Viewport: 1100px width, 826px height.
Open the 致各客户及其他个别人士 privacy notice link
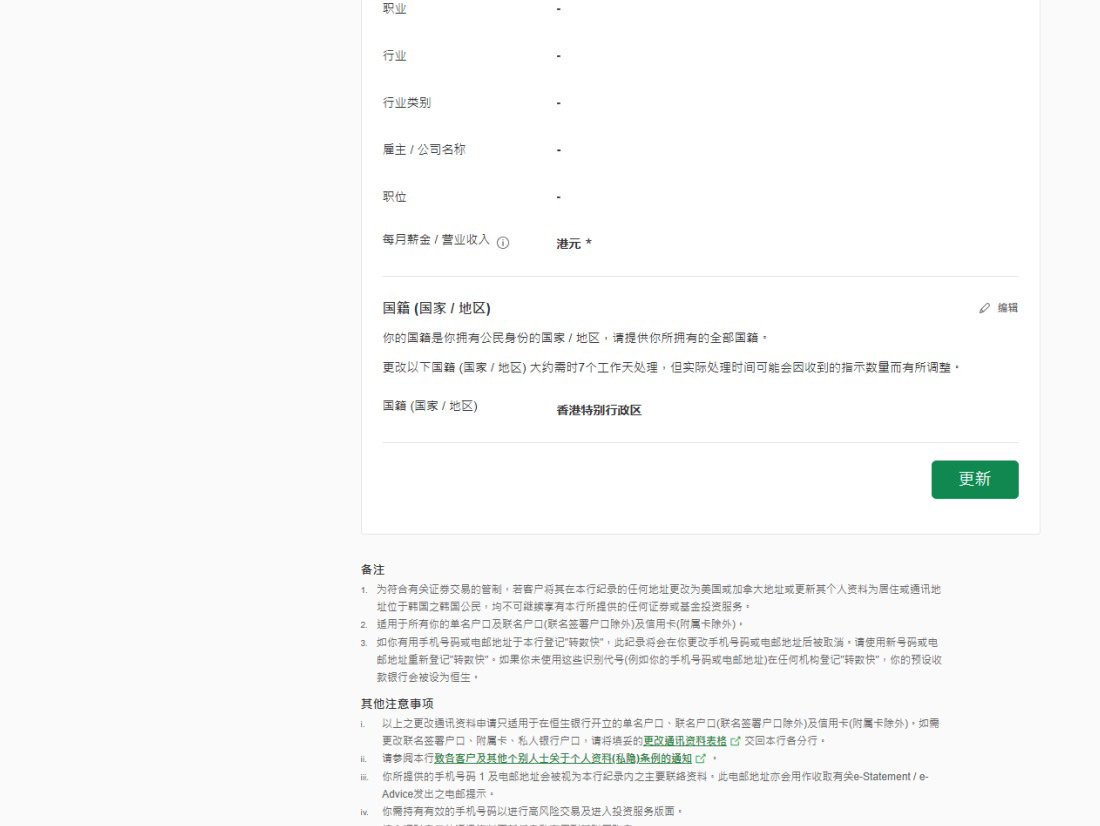(x=562, y=759)
